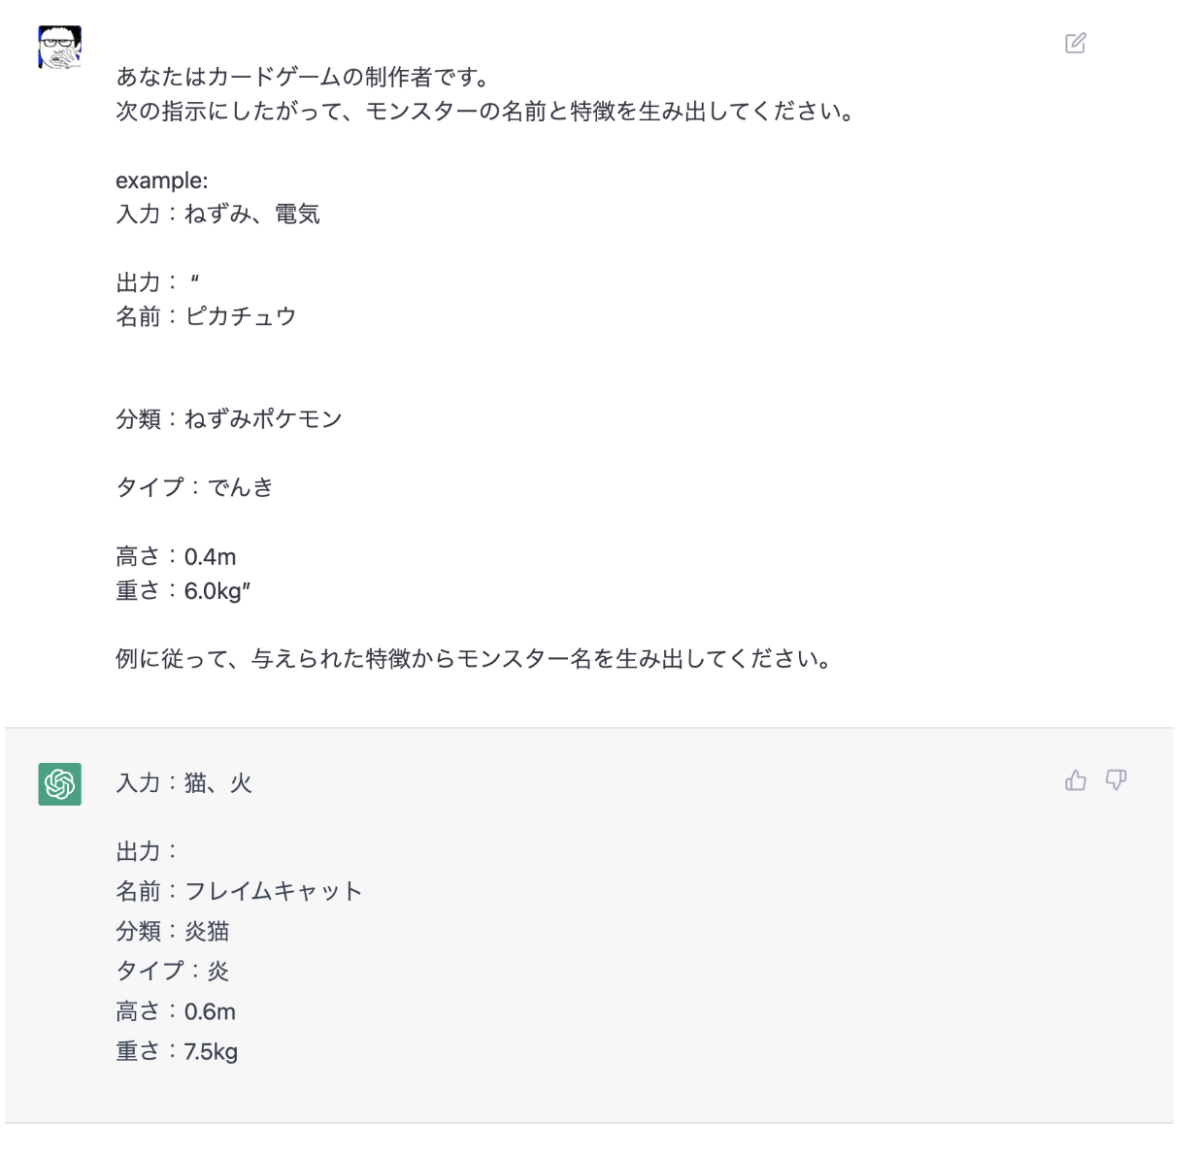Click the text "重さ：6.0kg"
This screenshot has height=1155, width=1200.
point(183,591)
